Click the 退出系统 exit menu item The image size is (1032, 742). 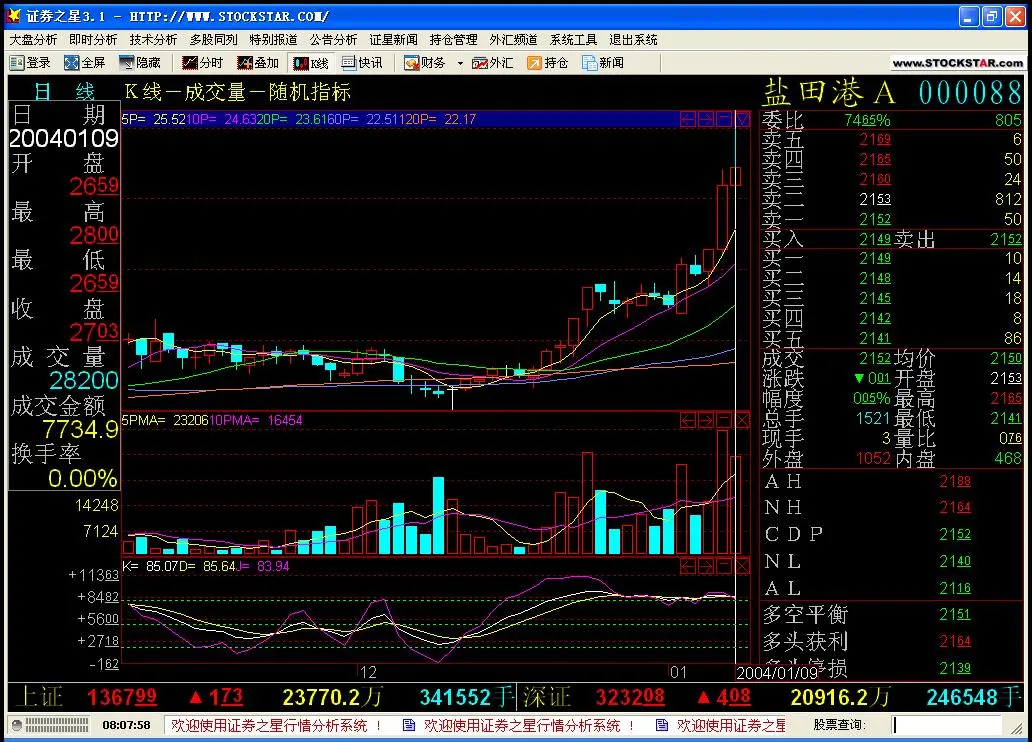633,40
